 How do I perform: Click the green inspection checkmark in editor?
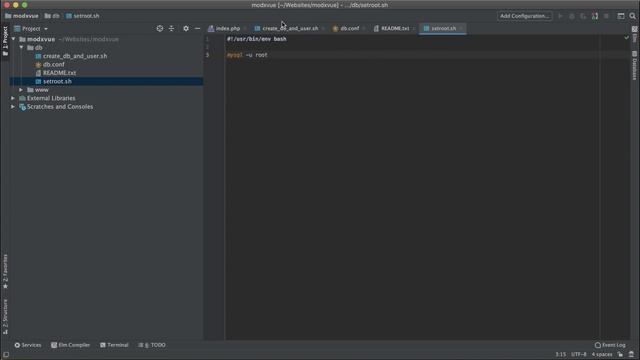(627, 38)
